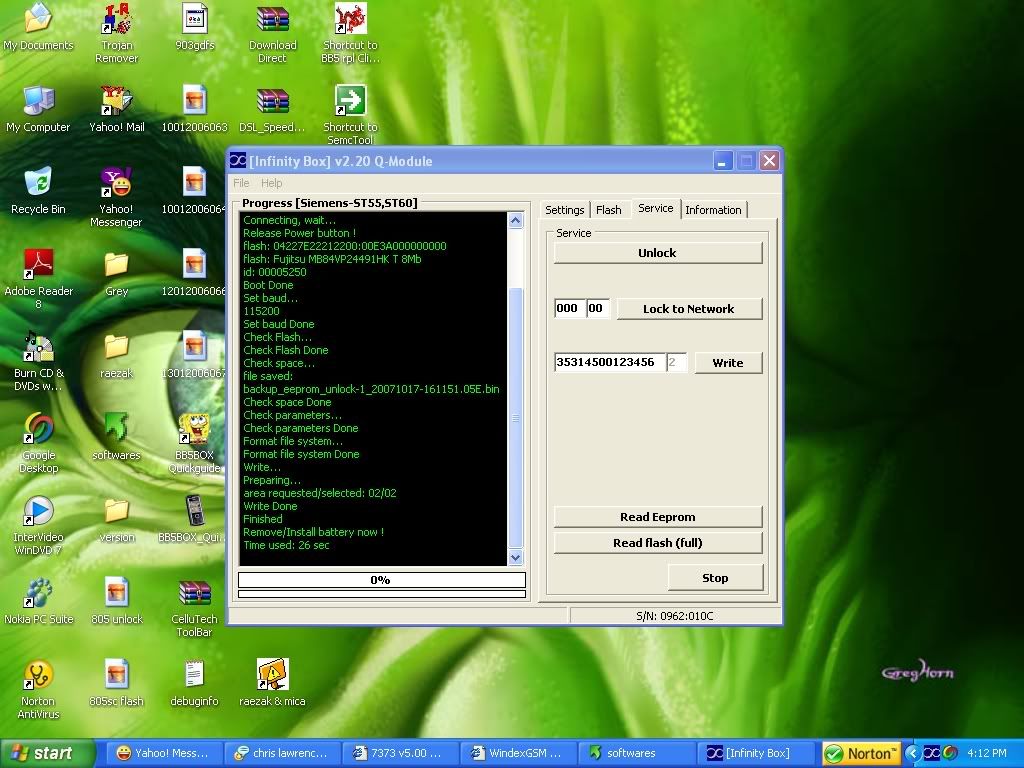Image resolution: width=1024 pixels, height=768 pixels.
Task: Click the backup_eeprom_unlock file name in log
Action: 371,389
